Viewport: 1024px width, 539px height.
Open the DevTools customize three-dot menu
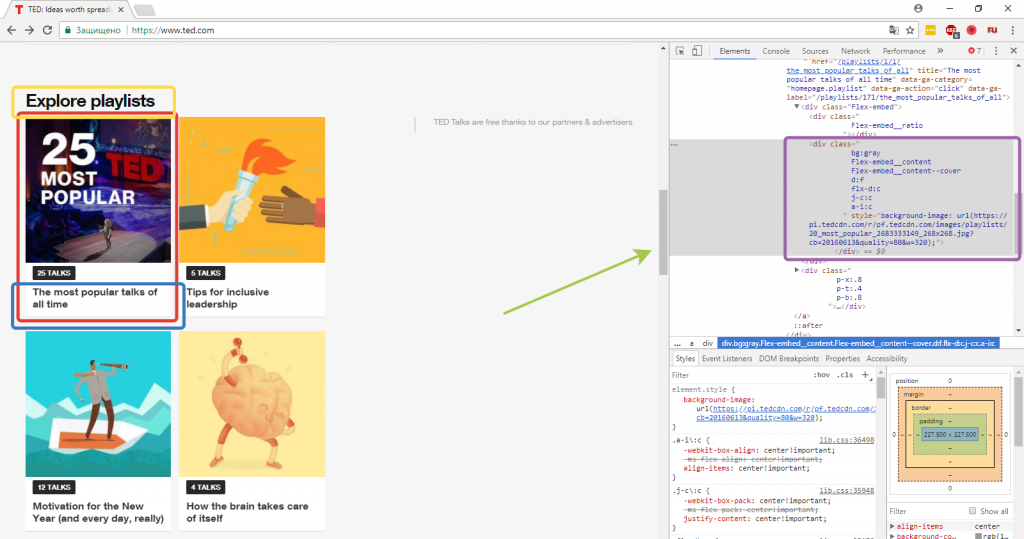click(996, 51)
